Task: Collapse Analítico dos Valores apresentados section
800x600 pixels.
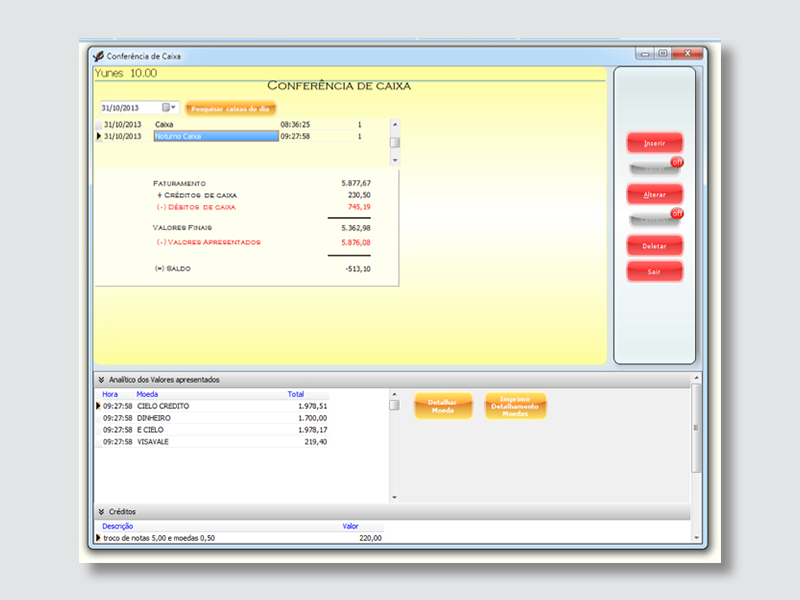Action: (x=102, y=380)
